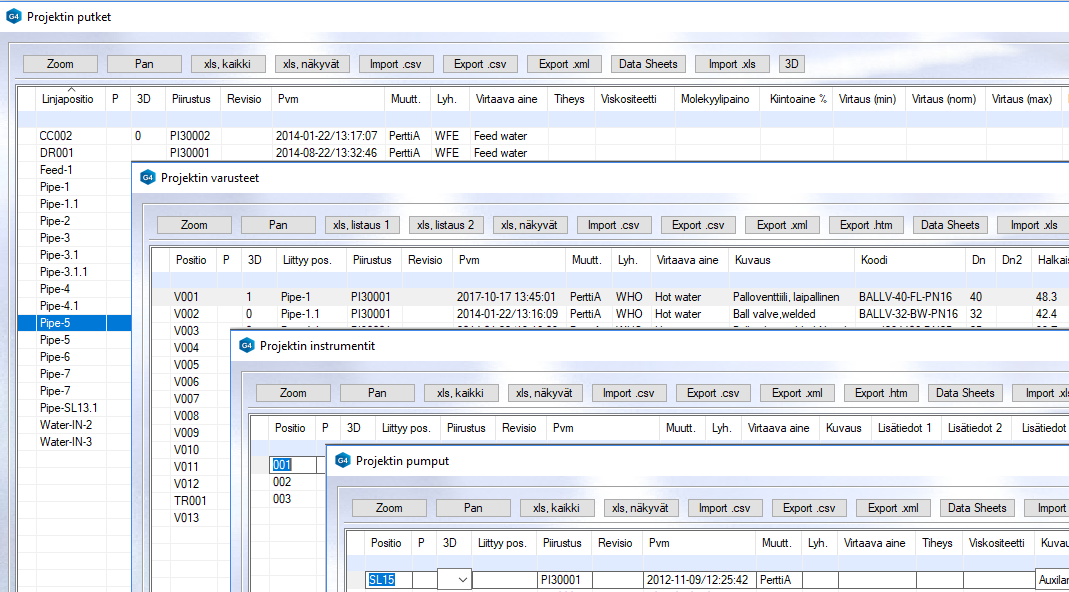The width and height of the screenshot is (1069, 592).
Task: Click Pan button in Projektin putket window
Action: [144, 64]
